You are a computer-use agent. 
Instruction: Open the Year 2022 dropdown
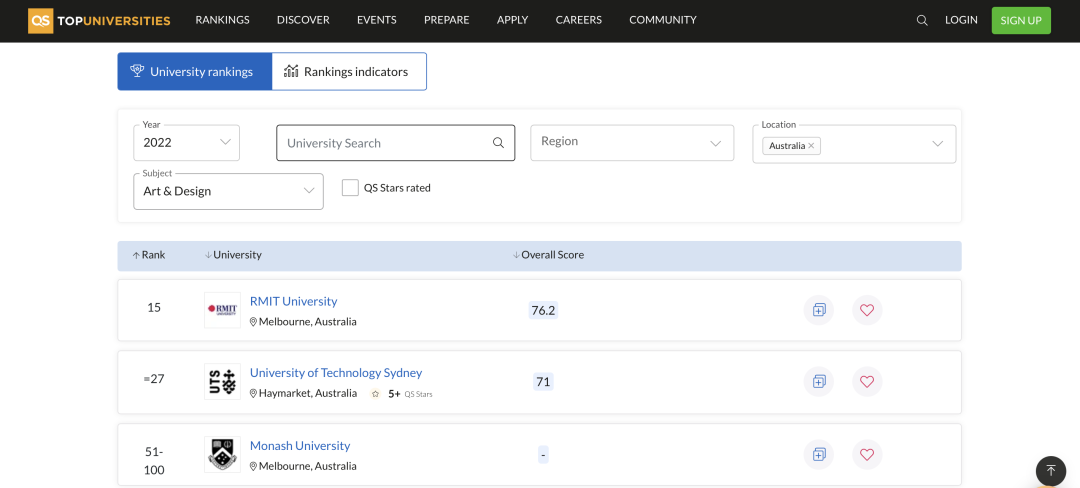click(x=187, y=142)
